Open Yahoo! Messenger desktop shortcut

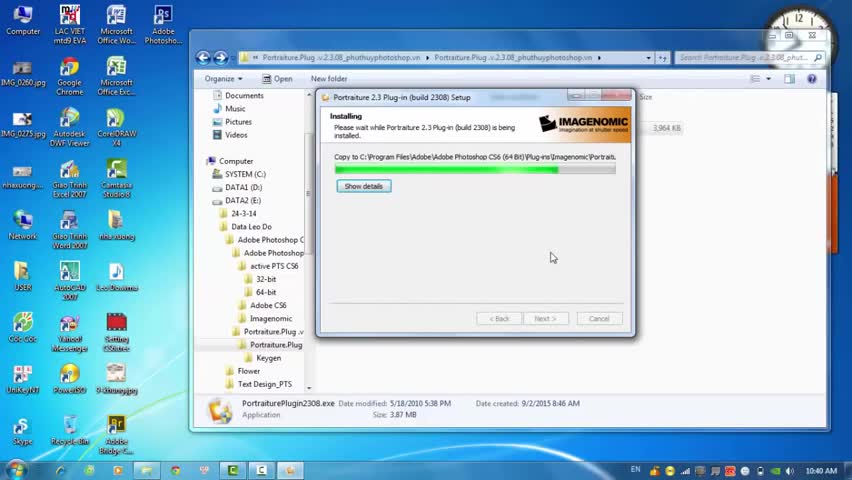click(70, 332)
